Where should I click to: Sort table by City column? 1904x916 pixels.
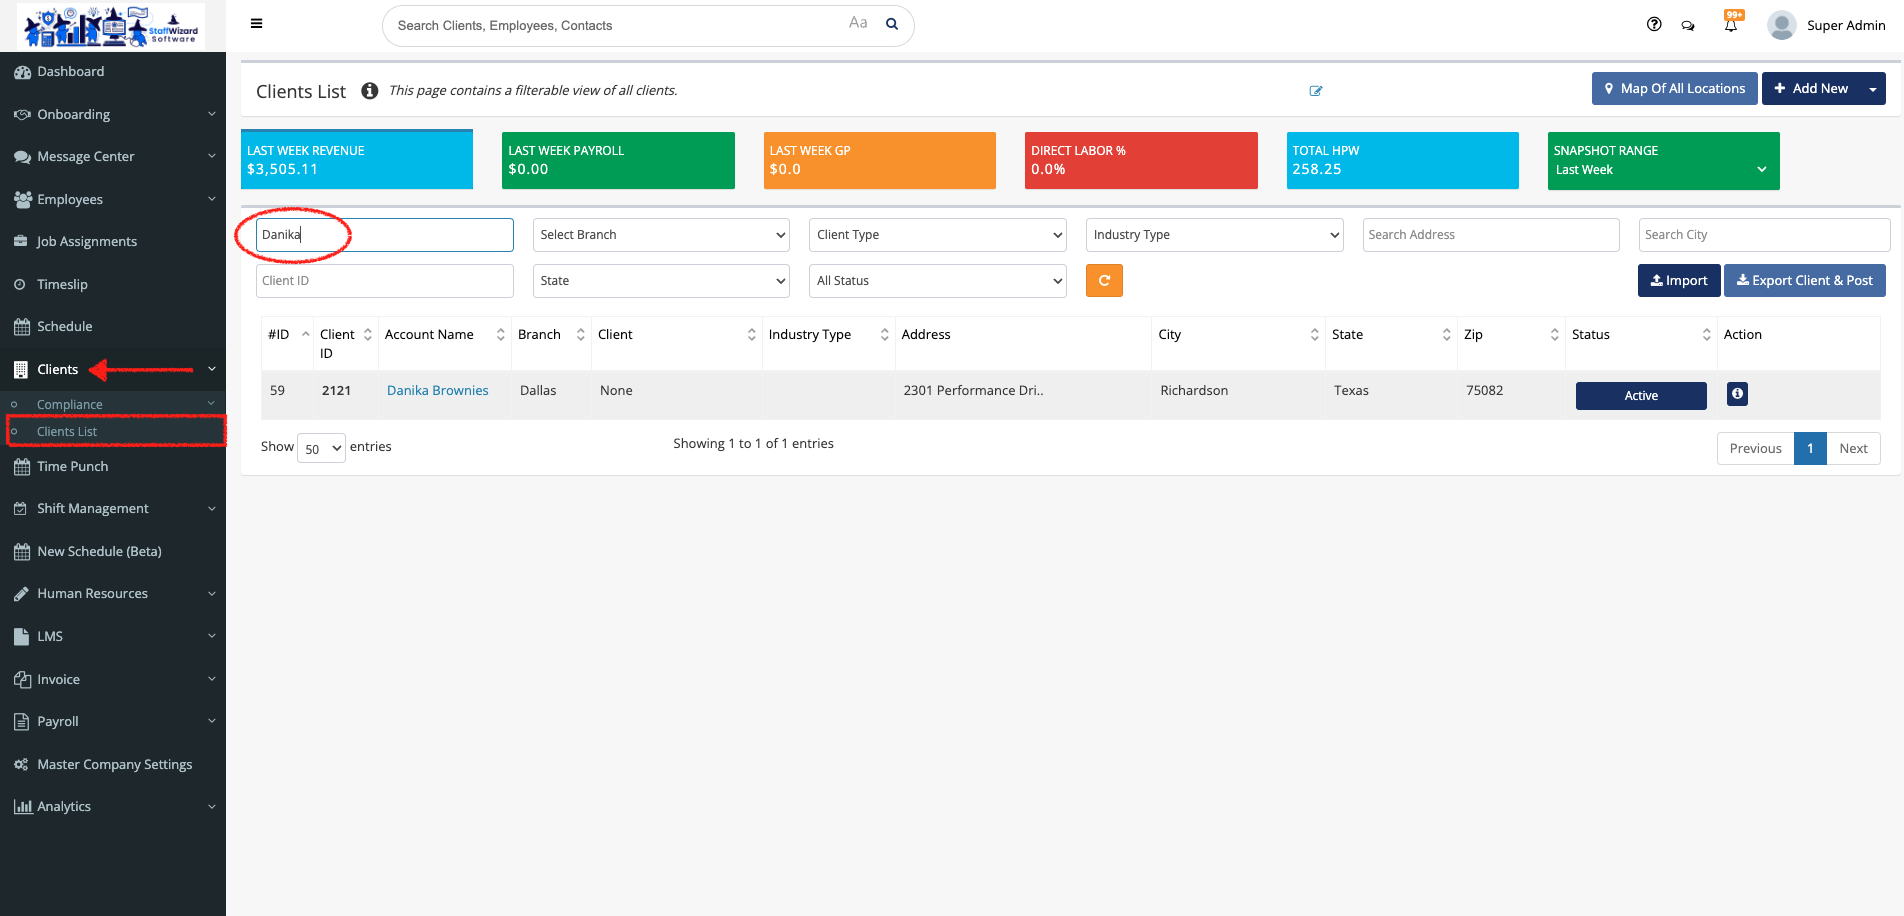[1238, 335]
